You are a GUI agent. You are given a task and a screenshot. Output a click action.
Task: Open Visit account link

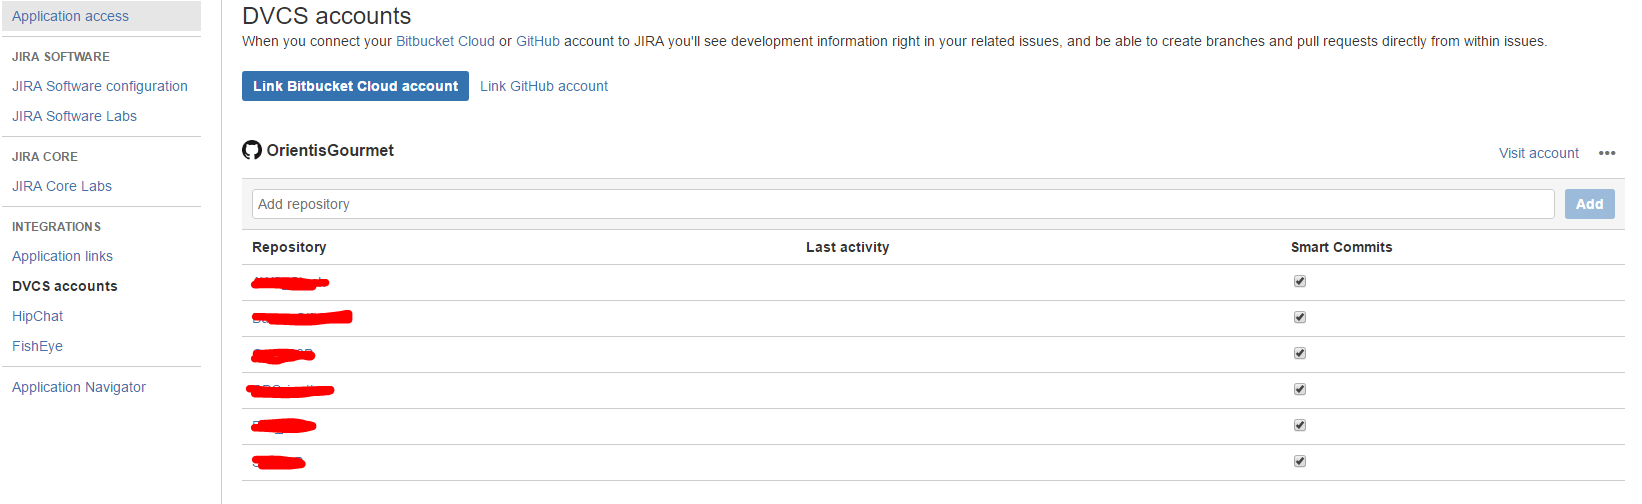tap(1539, 153)
